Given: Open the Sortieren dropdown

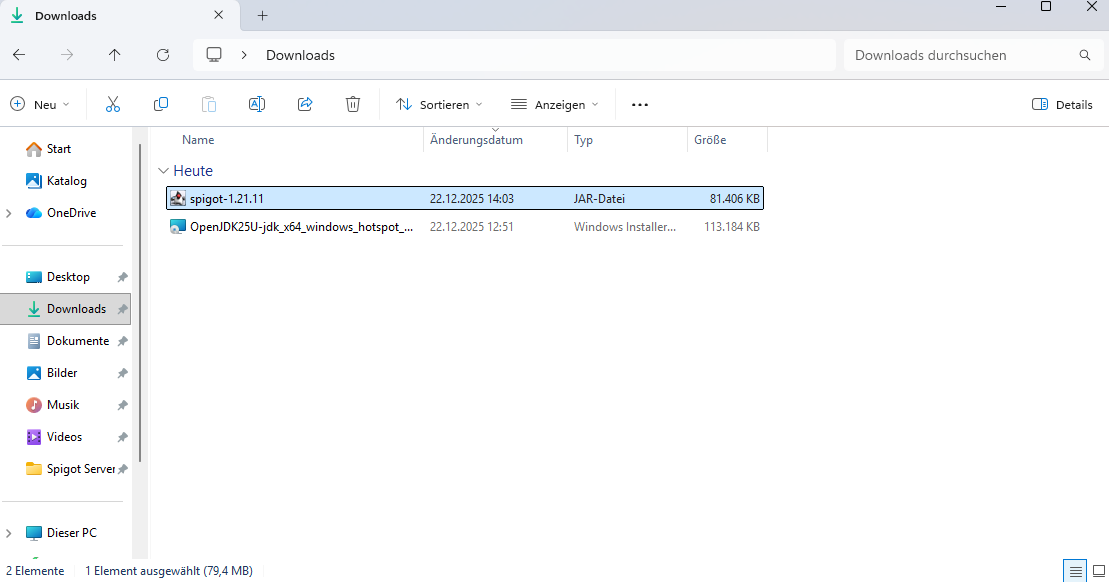Looking at the screenshot, I should (x=439, y=104).
